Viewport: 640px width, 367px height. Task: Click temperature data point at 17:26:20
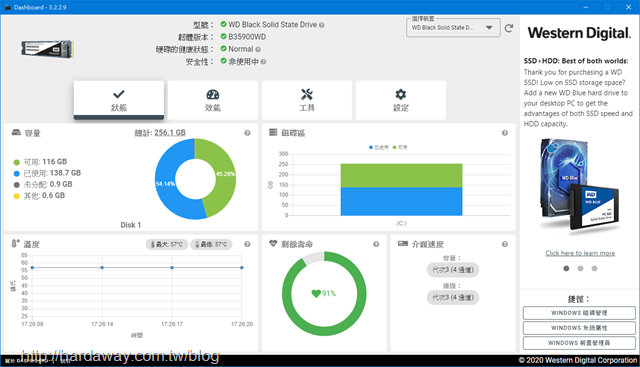[x=242, y=268]
